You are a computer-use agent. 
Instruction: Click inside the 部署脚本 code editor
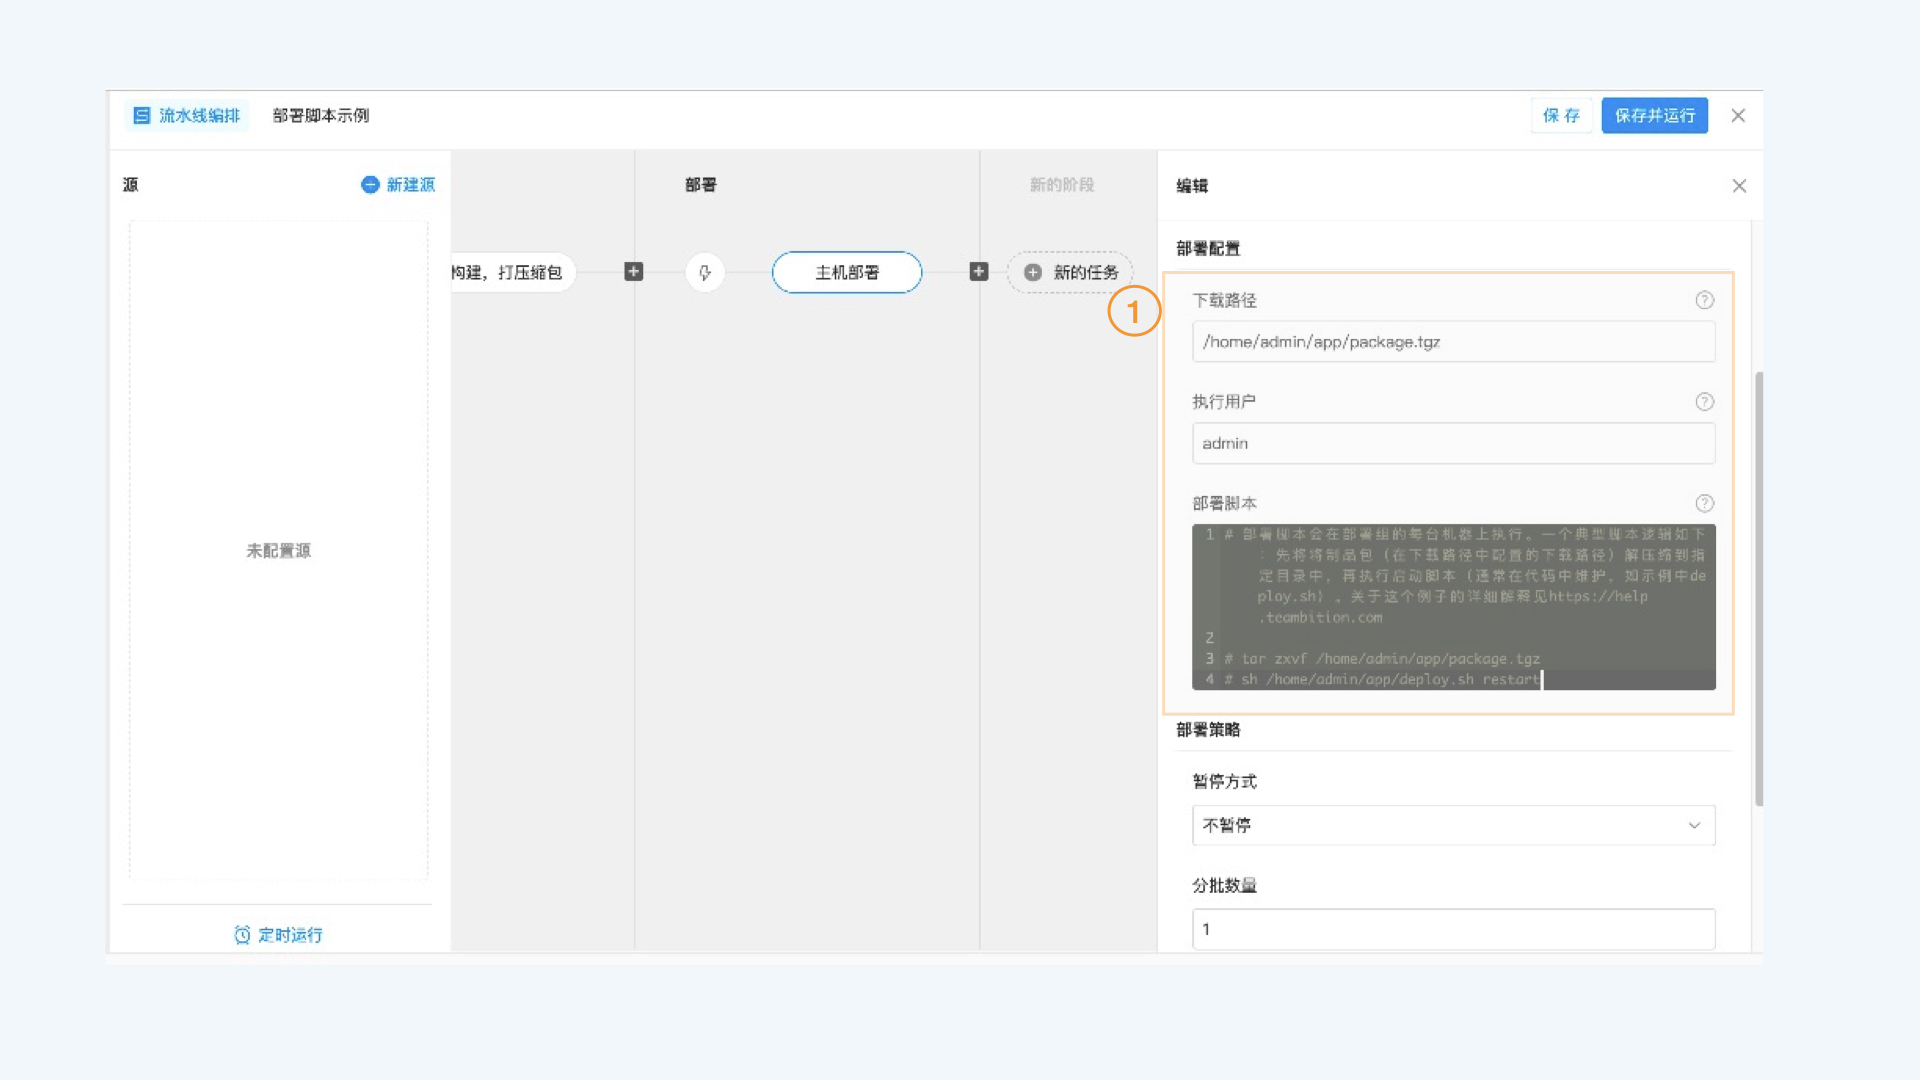tap(1454, 607)
